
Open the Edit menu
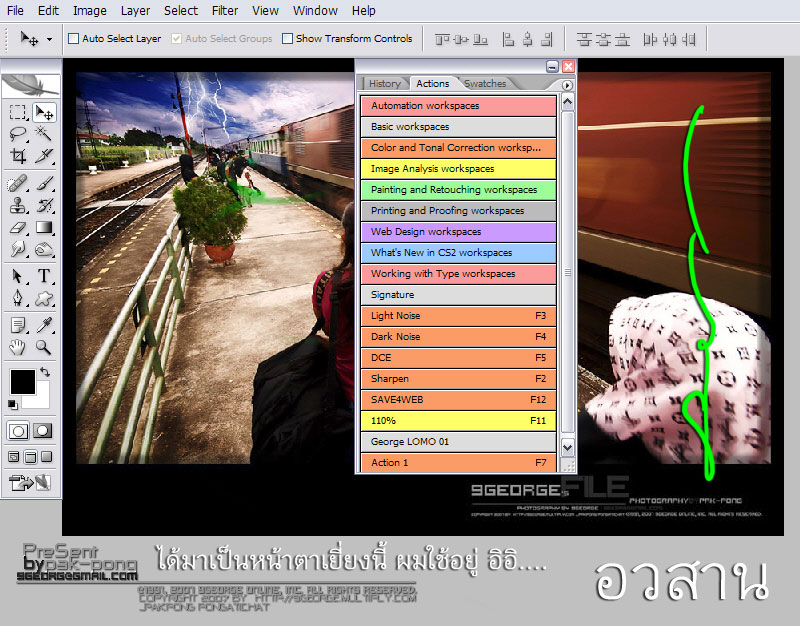48,10
